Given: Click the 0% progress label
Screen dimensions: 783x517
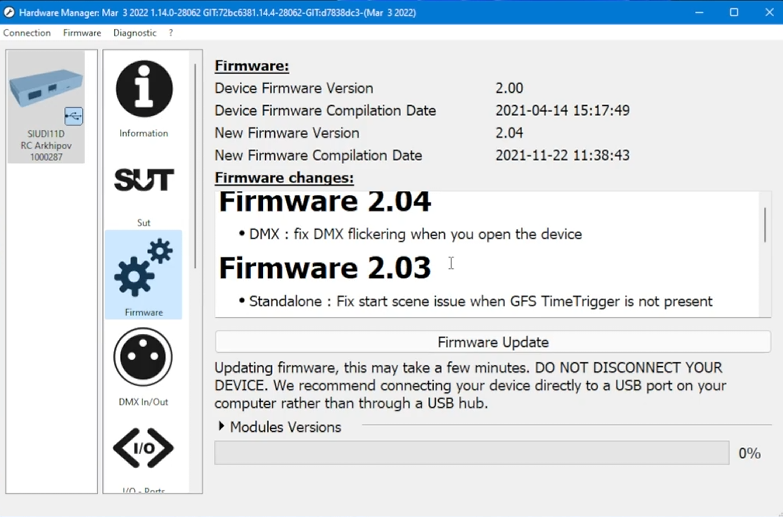Looking at the screenshot, I should [750, 454].
